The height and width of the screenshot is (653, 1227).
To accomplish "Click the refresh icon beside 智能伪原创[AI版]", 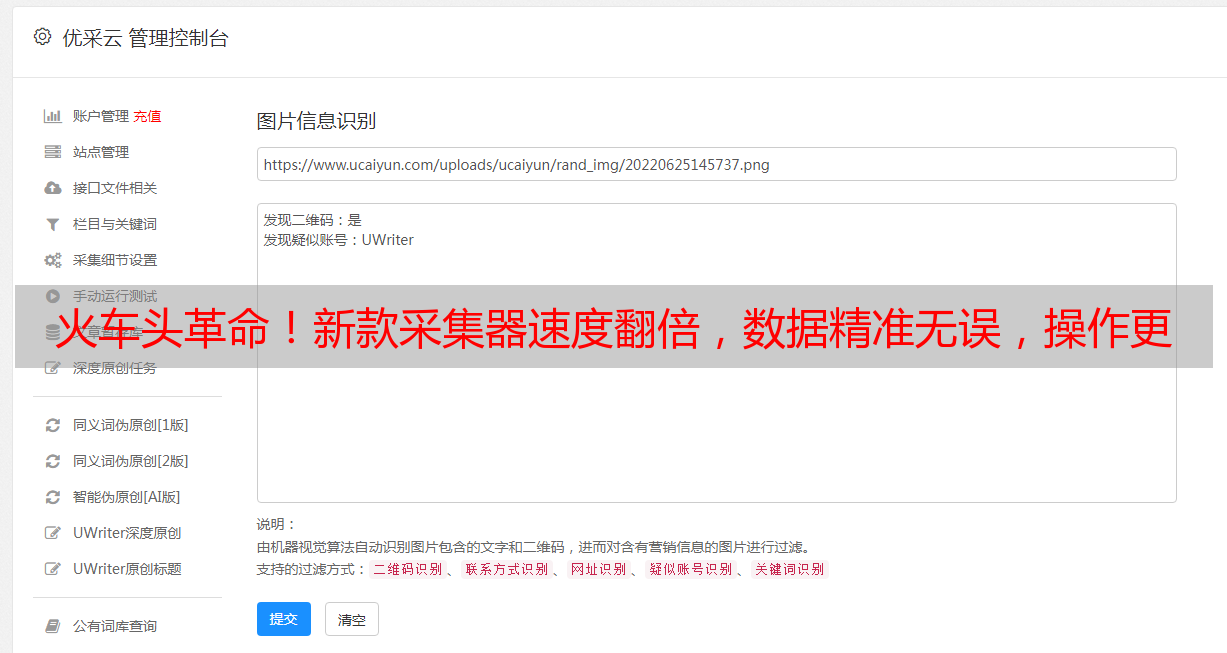I will coord(52,497).
